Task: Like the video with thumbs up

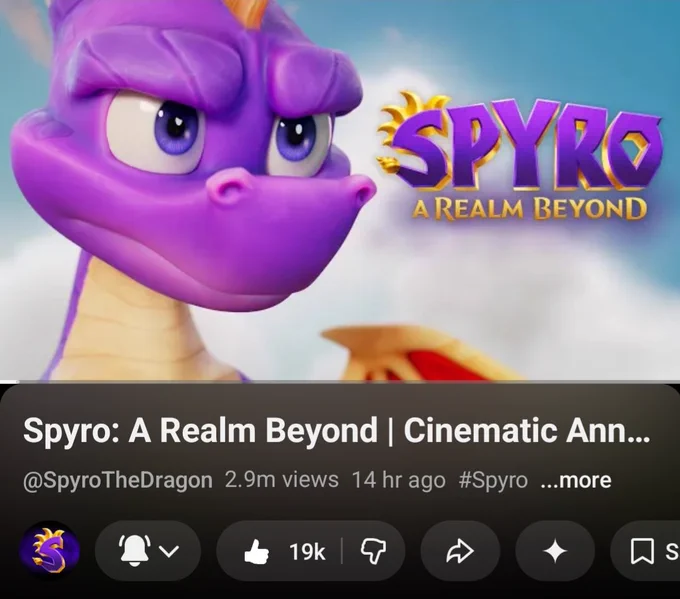Action: point(257,551)
